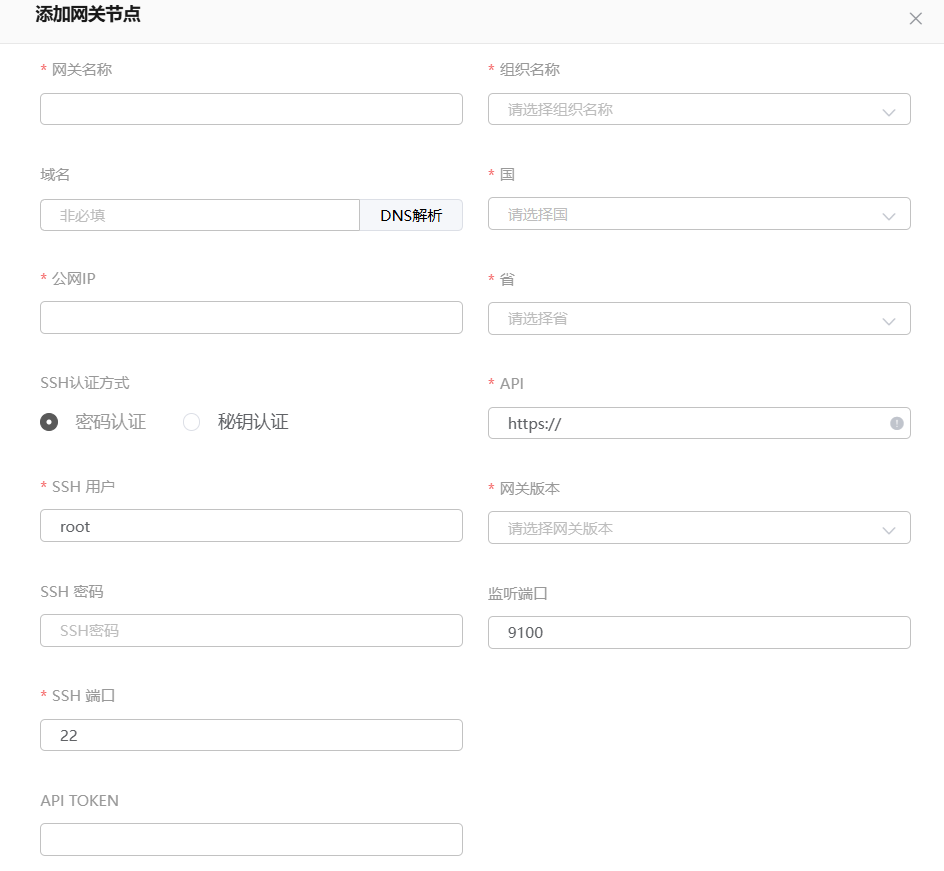Click the 域名 input field
The width and height of the screenshot is (944, 871).
click(200, 215)
